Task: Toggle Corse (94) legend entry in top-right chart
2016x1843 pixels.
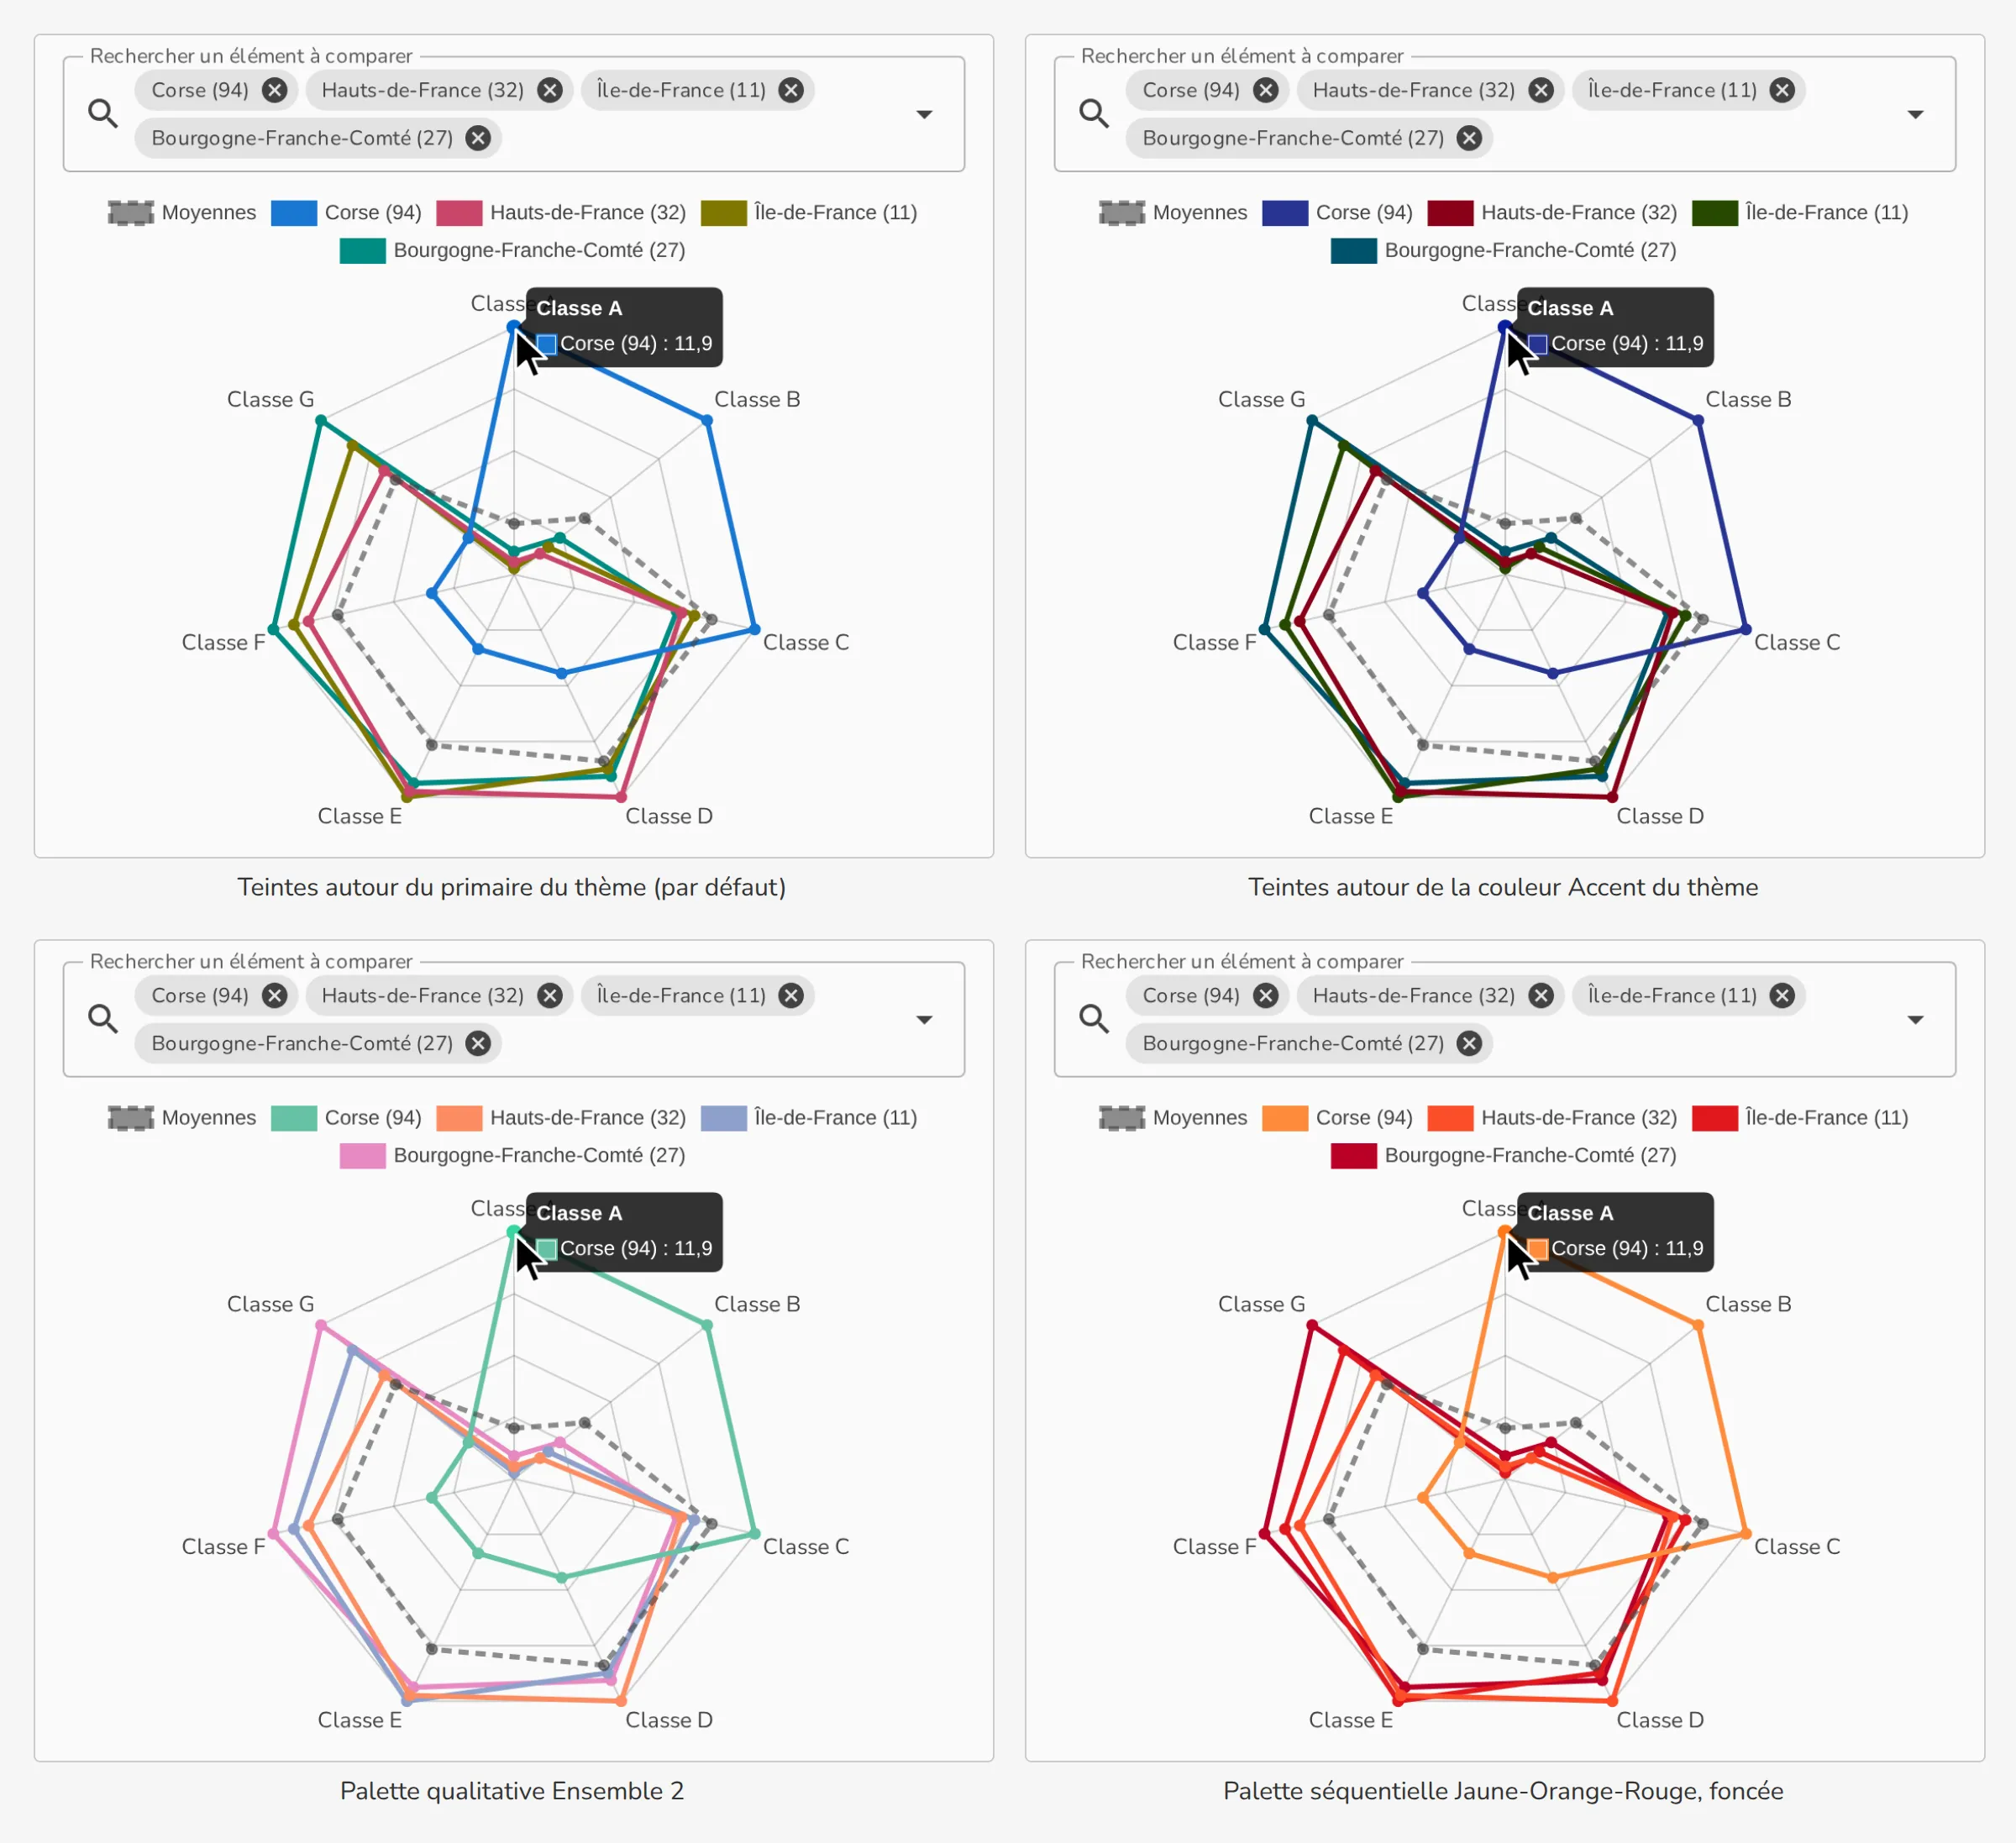Action: pos(1337,212)
